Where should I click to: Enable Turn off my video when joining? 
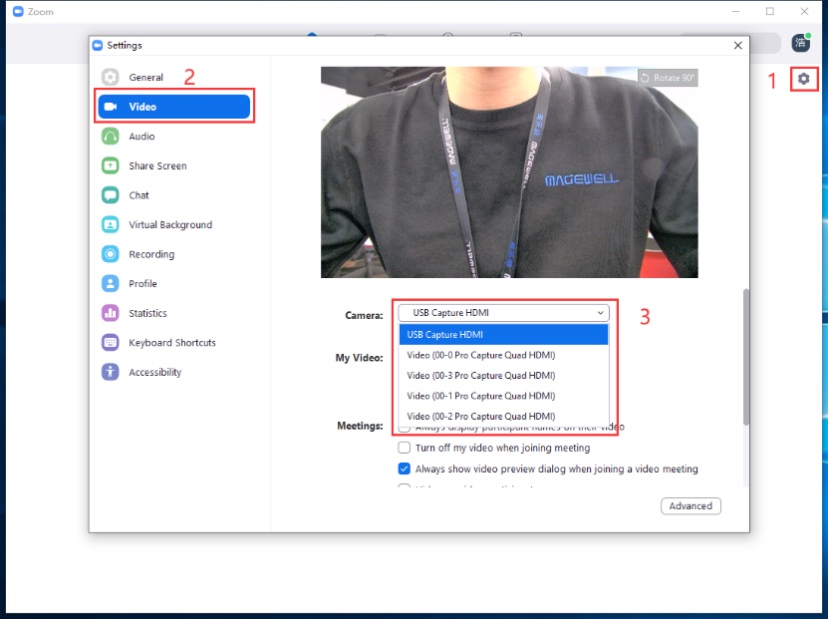(404, 448)
